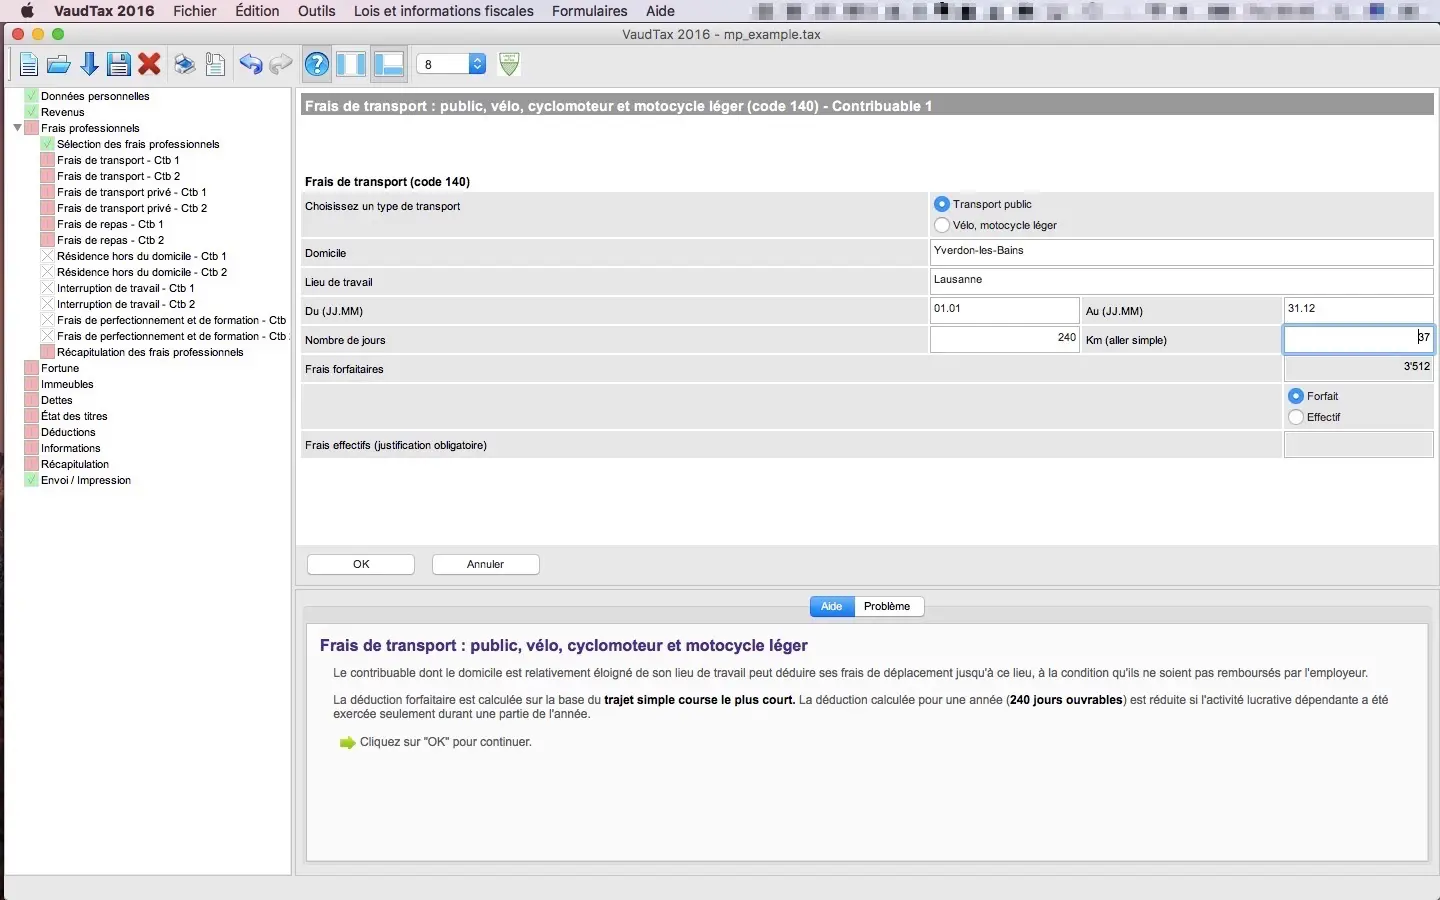Click the Vaud canton shield icon
The image size is (1440, 900).
pos(509,64)
